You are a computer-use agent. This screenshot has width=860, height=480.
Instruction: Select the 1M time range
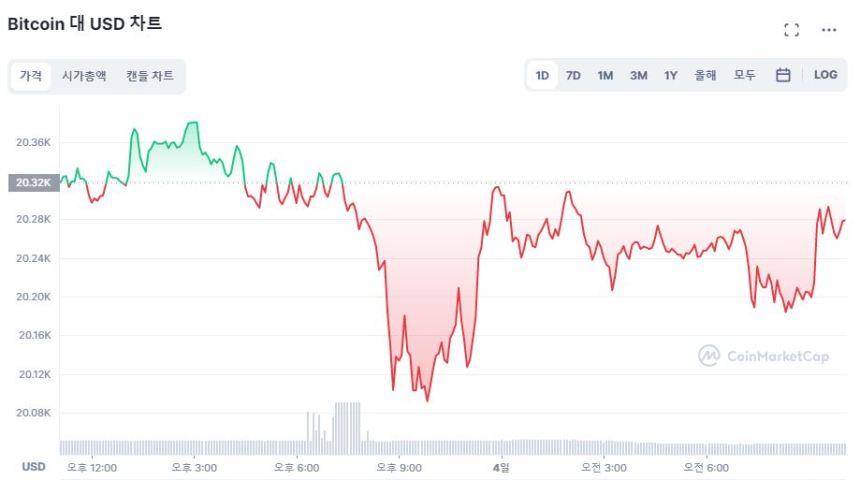tap(605, 75)
